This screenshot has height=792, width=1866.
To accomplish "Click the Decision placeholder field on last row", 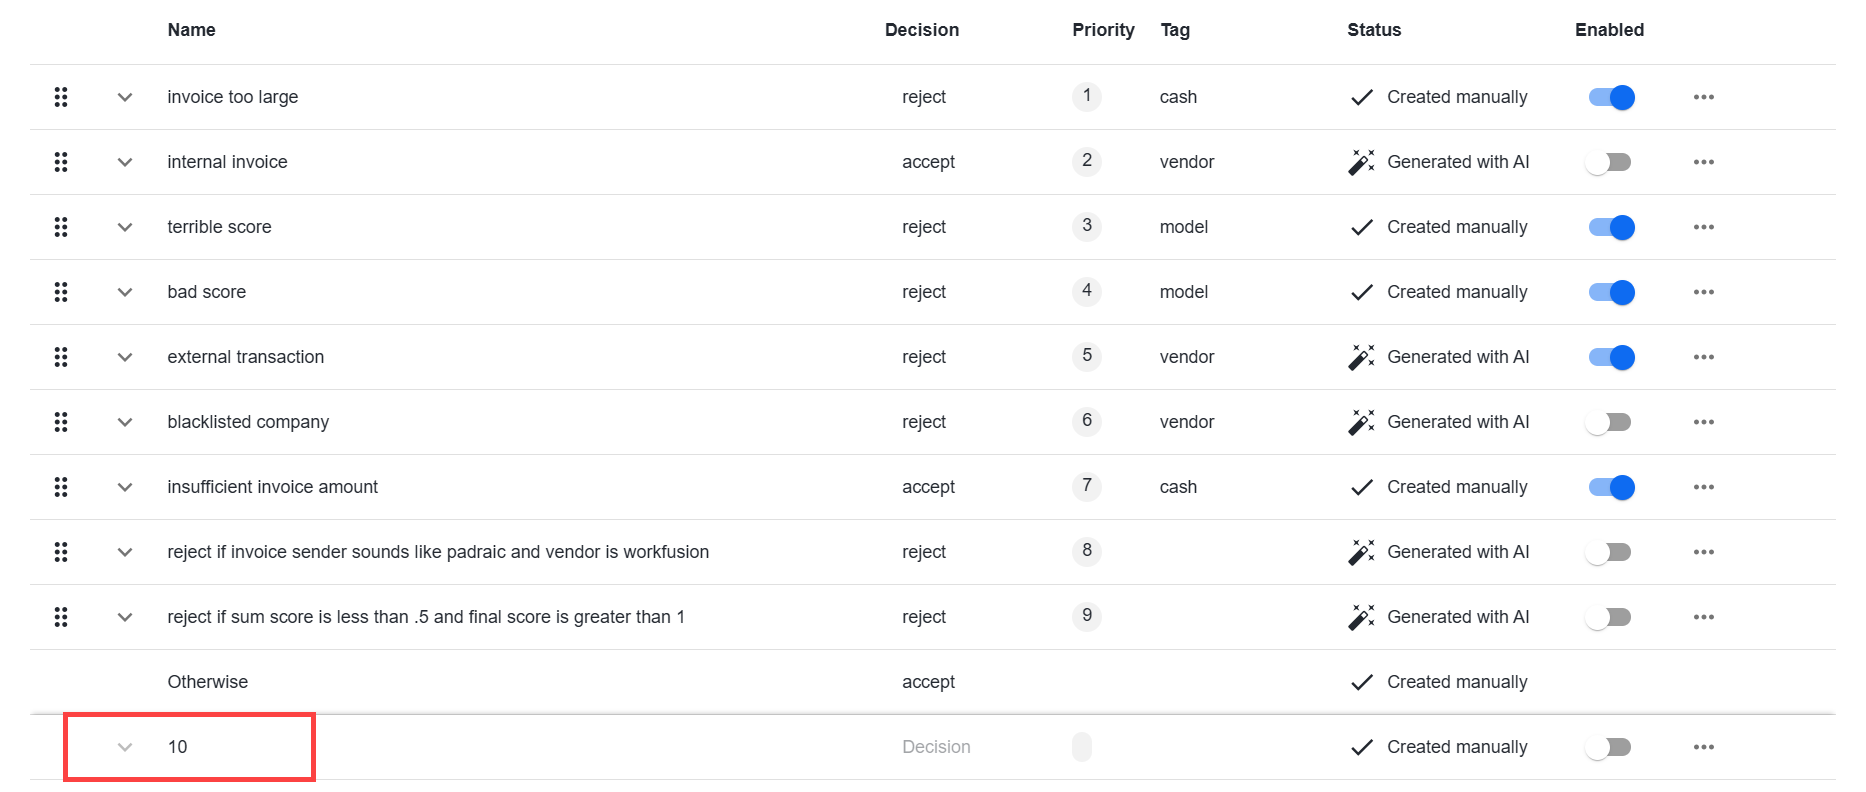I will (936, 747).
